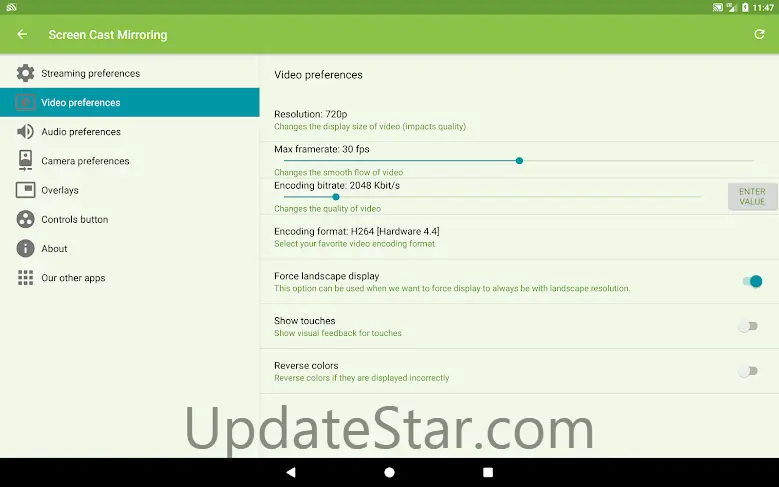
Task: Open the Overlays section
Action: pos(130,190)
